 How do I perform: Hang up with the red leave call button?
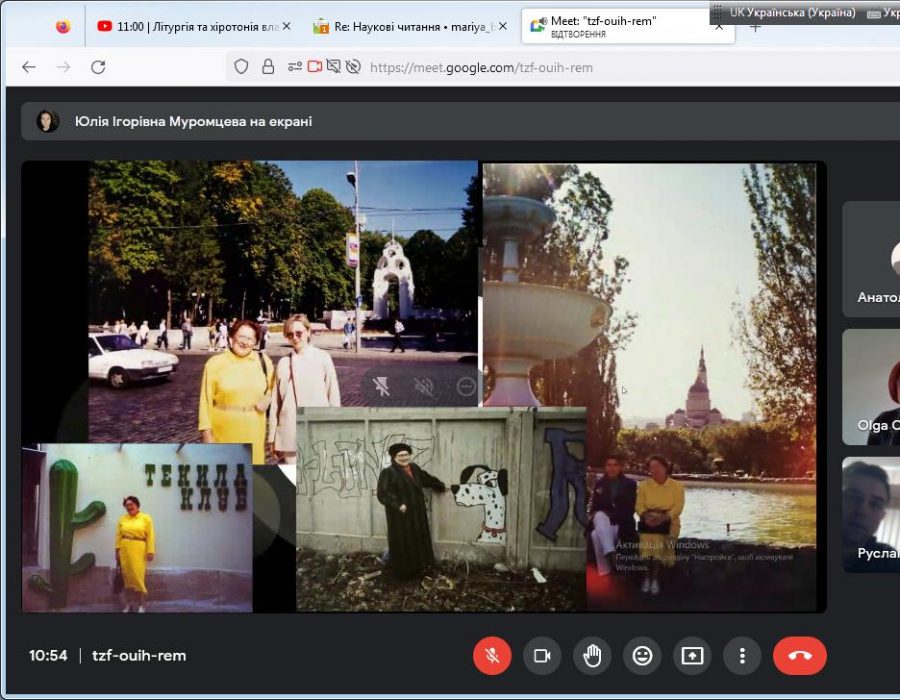(800, 656)
